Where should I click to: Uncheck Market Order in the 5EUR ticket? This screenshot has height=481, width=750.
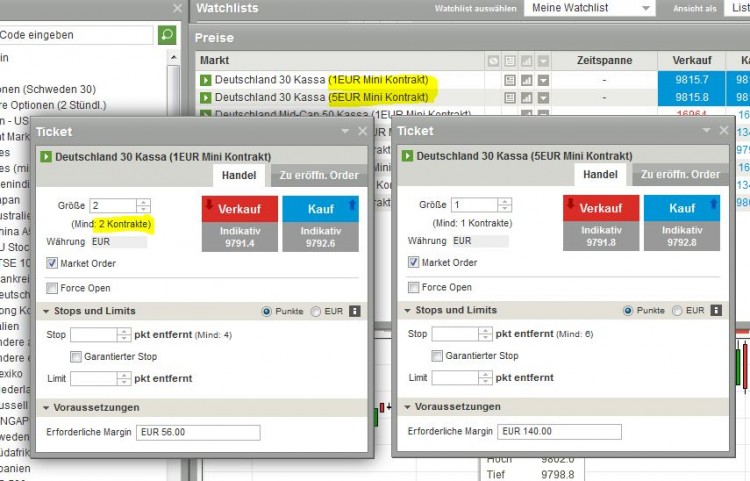click(413, 262)
